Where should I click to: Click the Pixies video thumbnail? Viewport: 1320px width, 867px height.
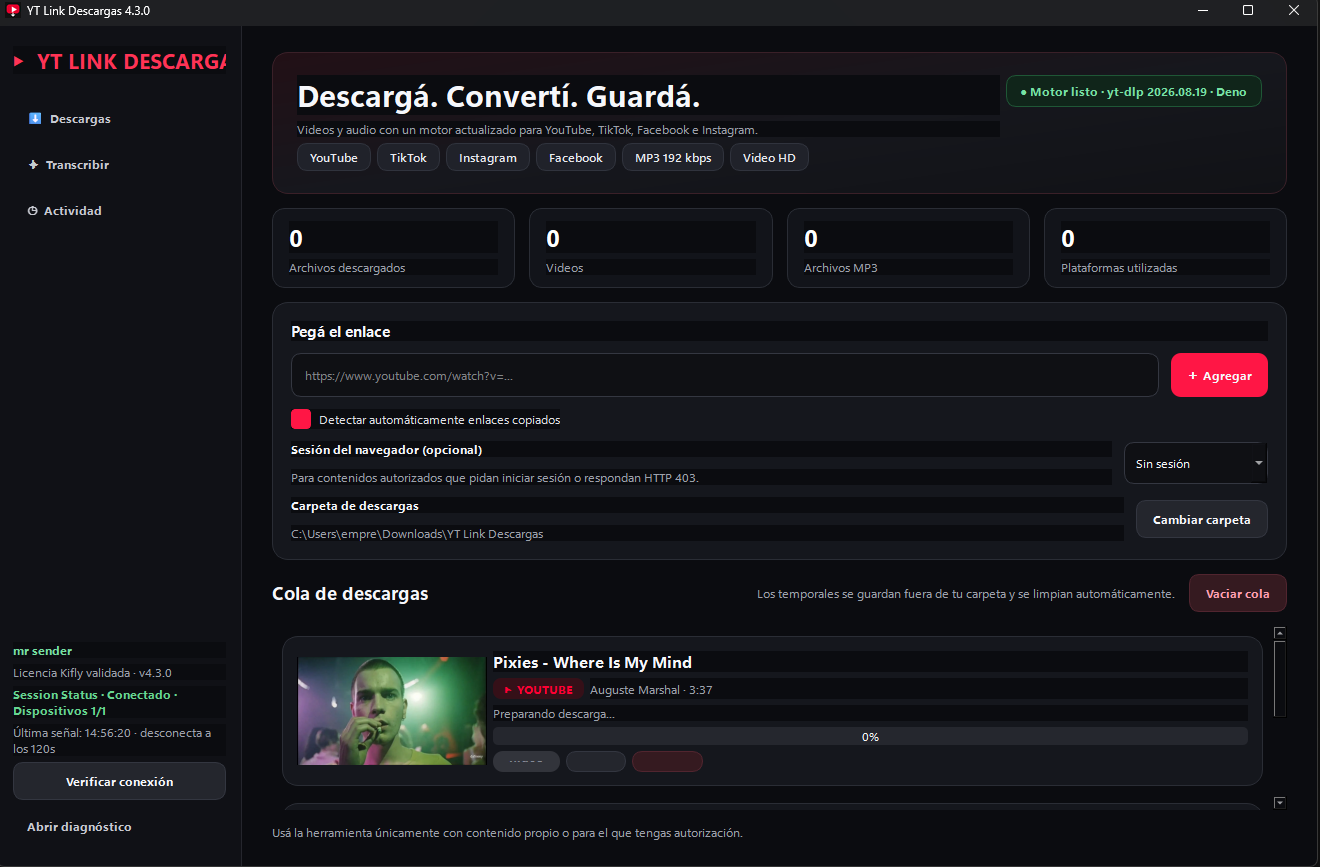tap(392, 711)
